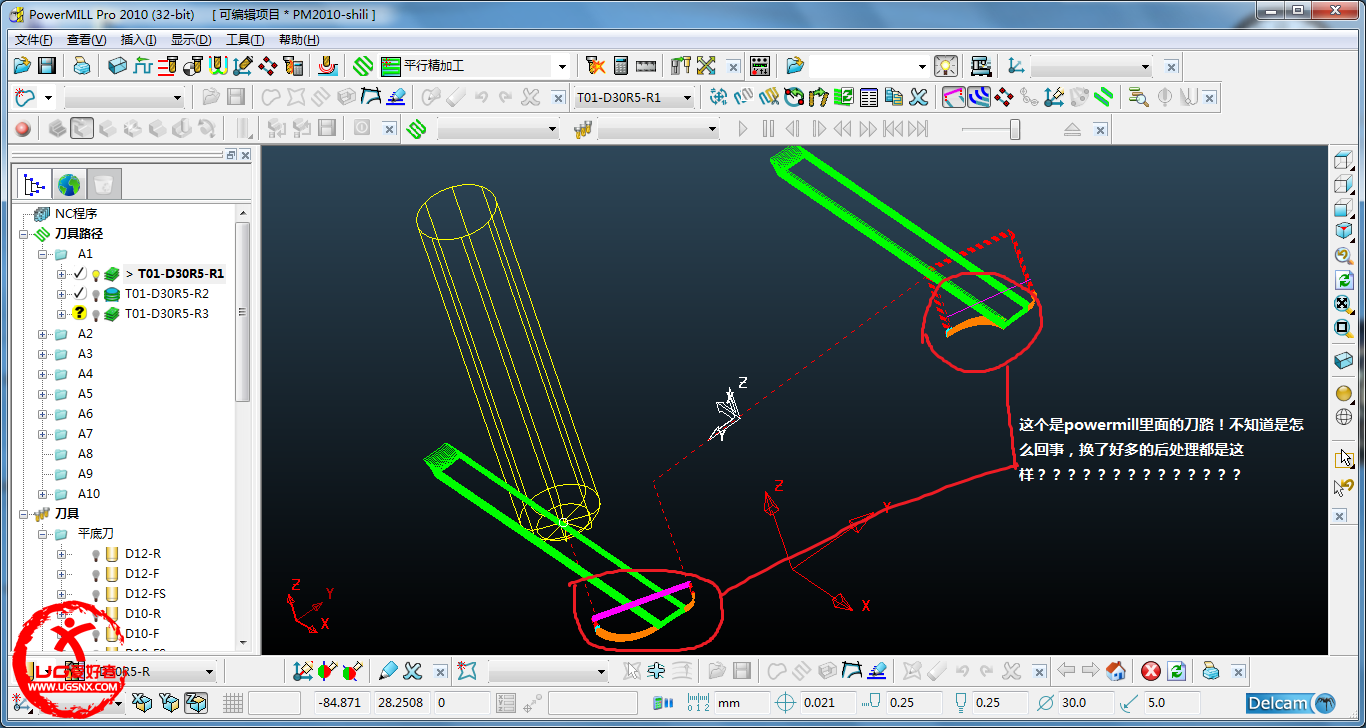Click the cursor selection icon in right toolbar
The height and width of the screenshot is (728, 1366).
point(1344,458)
